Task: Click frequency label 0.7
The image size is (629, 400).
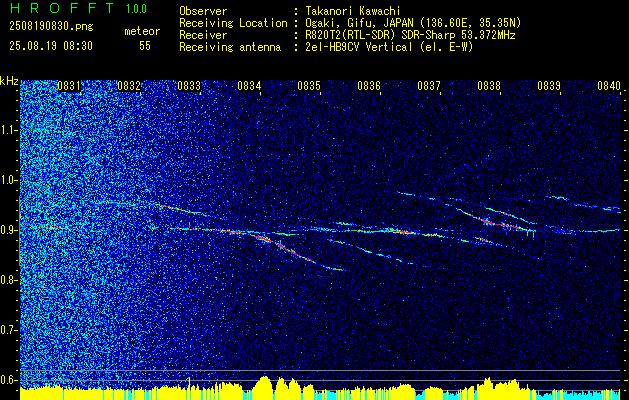Action: click(8, 330)
